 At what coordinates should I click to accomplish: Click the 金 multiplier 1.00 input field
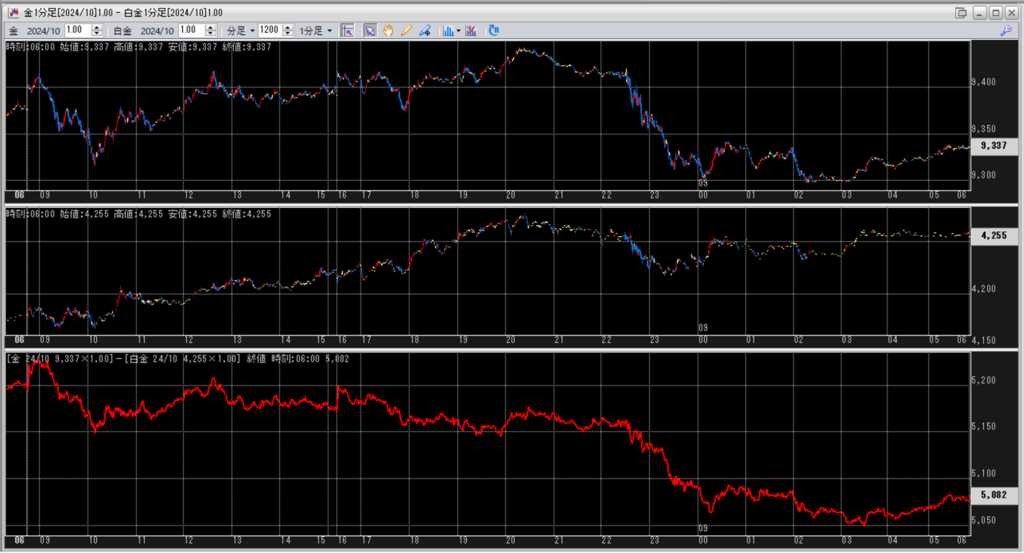click(77, 31)
